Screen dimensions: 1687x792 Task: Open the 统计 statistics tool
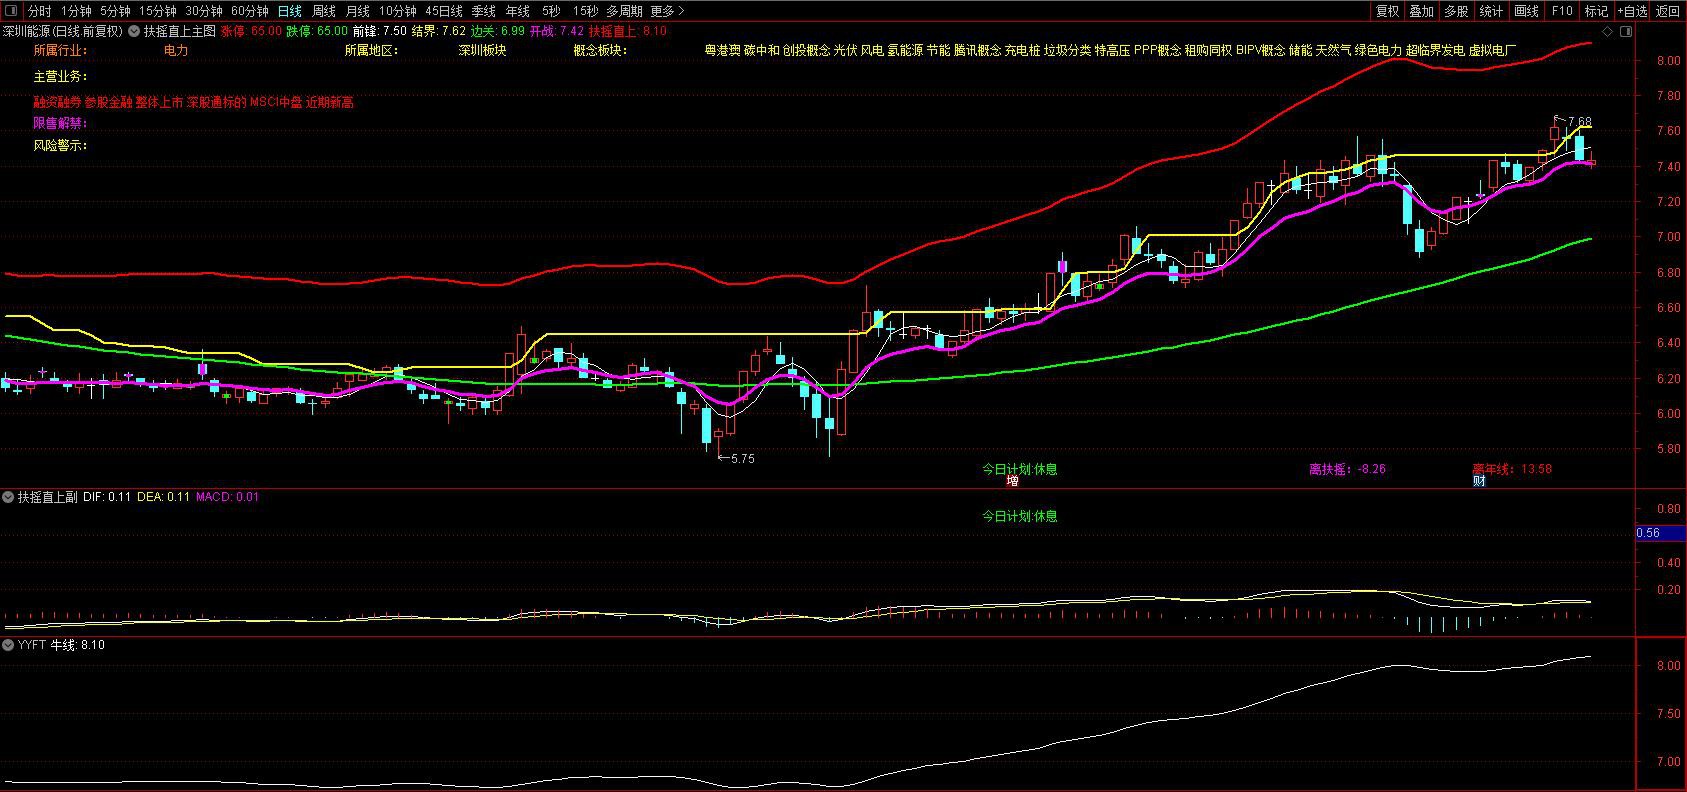[x=1491, y=11]
